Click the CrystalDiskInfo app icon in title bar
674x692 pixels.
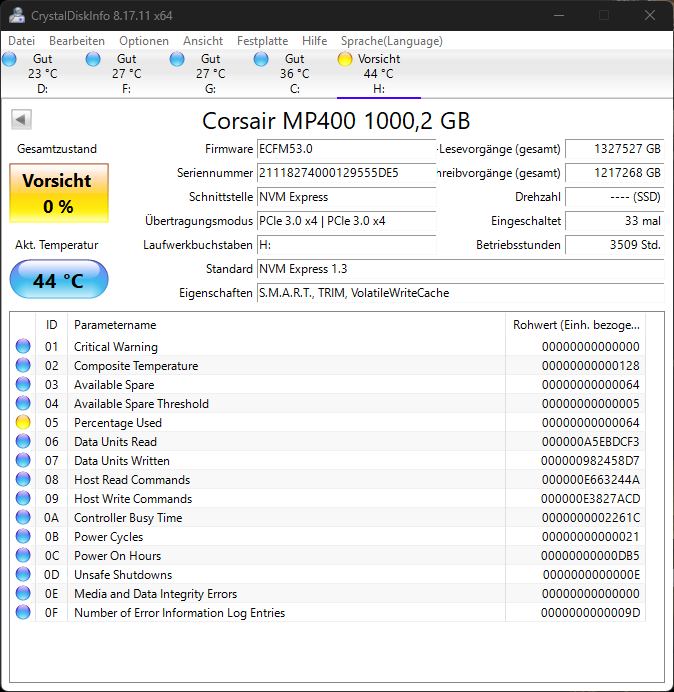click(17, 15)
